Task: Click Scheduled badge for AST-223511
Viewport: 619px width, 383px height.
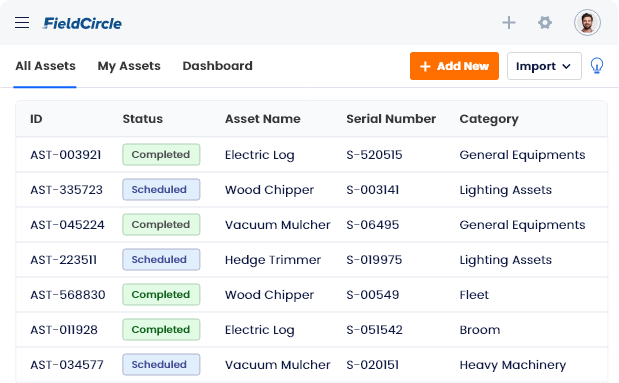Action: (161, 259)
